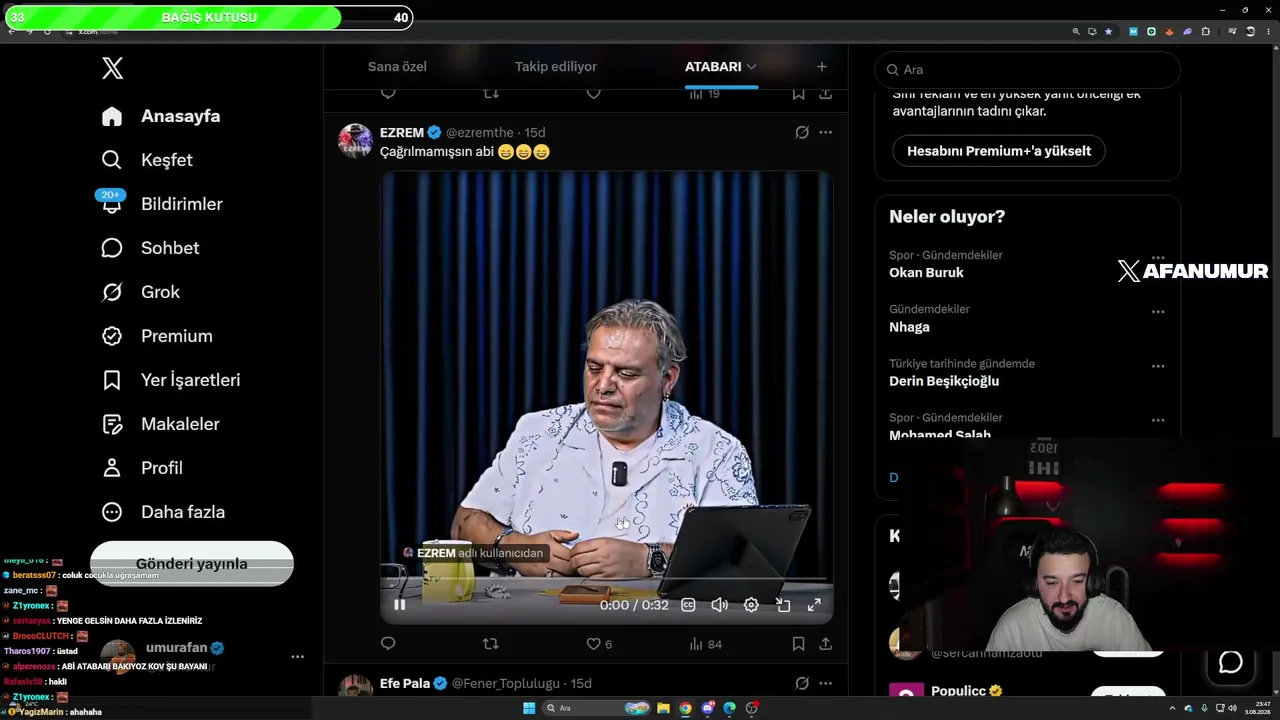Click the browser bookmark star icon
This screenshot has height=720, width=1280.
pos(1108,32)
